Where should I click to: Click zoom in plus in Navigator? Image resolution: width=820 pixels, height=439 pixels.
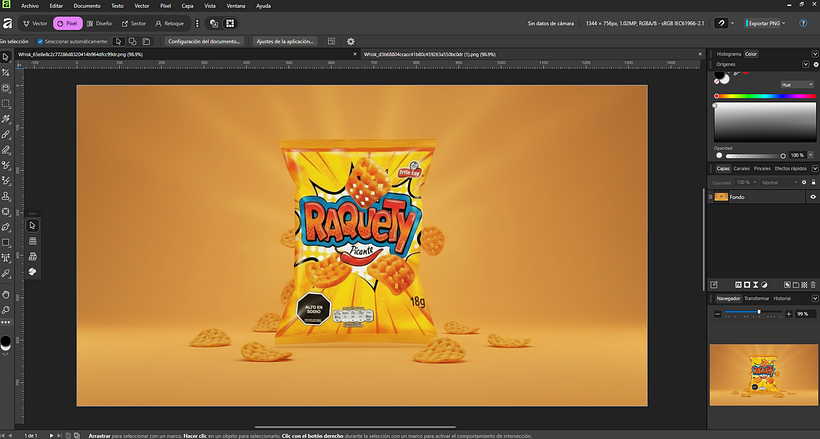[789, 314]
